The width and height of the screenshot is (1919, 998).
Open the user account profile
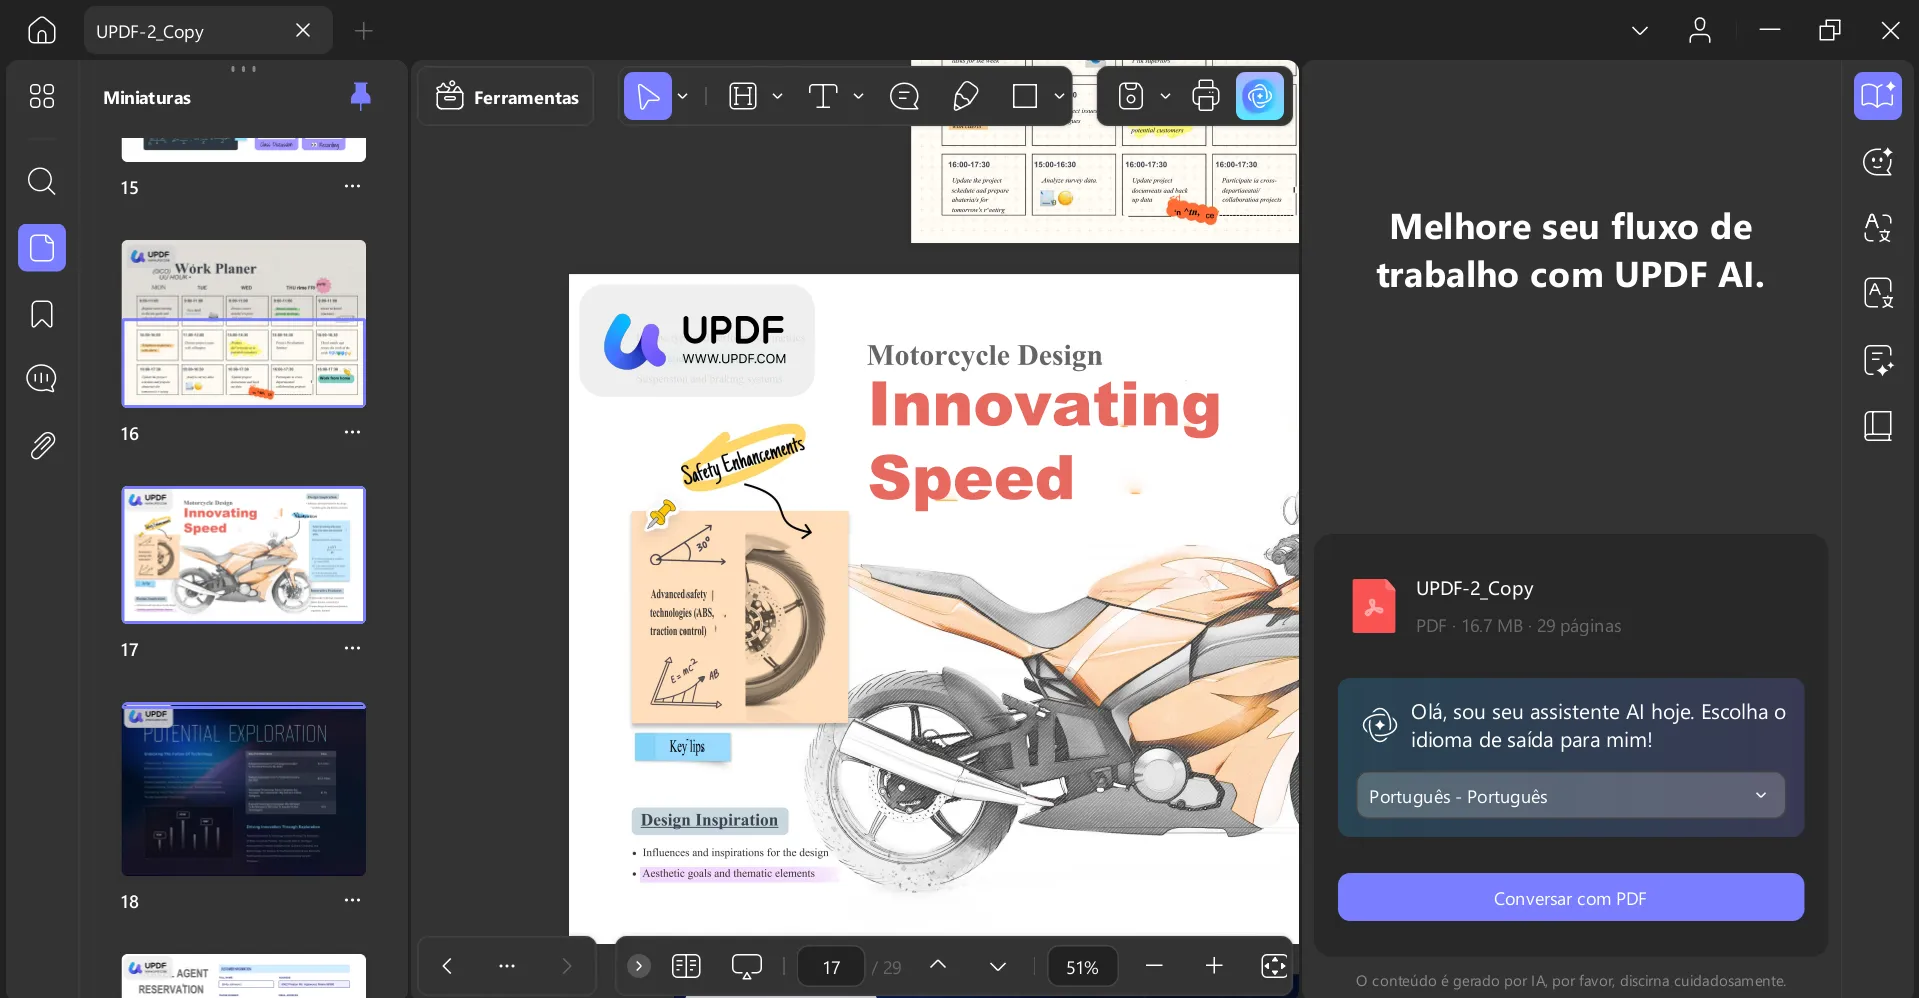[x=1700, y=31]
